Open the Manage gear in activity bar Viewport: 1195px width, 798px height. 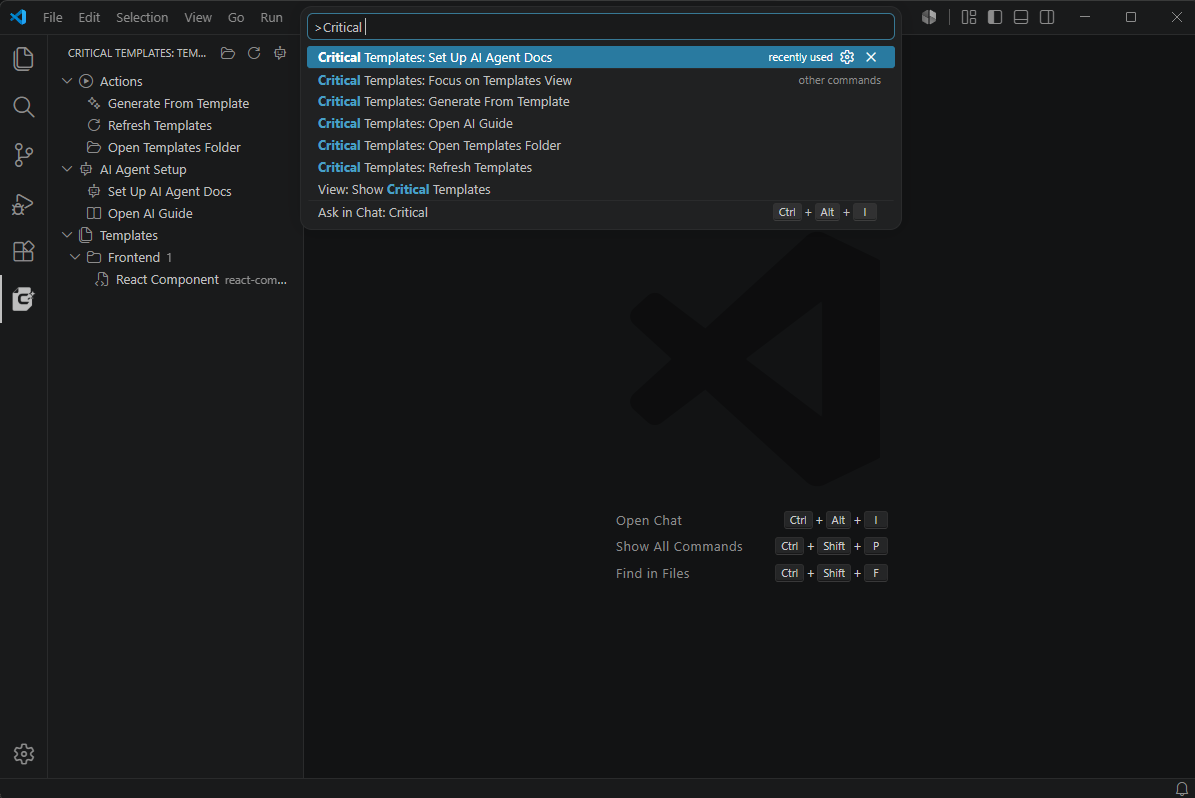coord(24,754)
